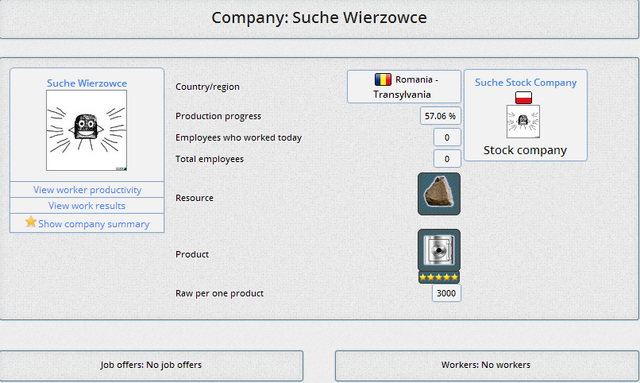Click the Workers: No workers panel
Viewport: 640px width, 383px height.
click(486, 365)
